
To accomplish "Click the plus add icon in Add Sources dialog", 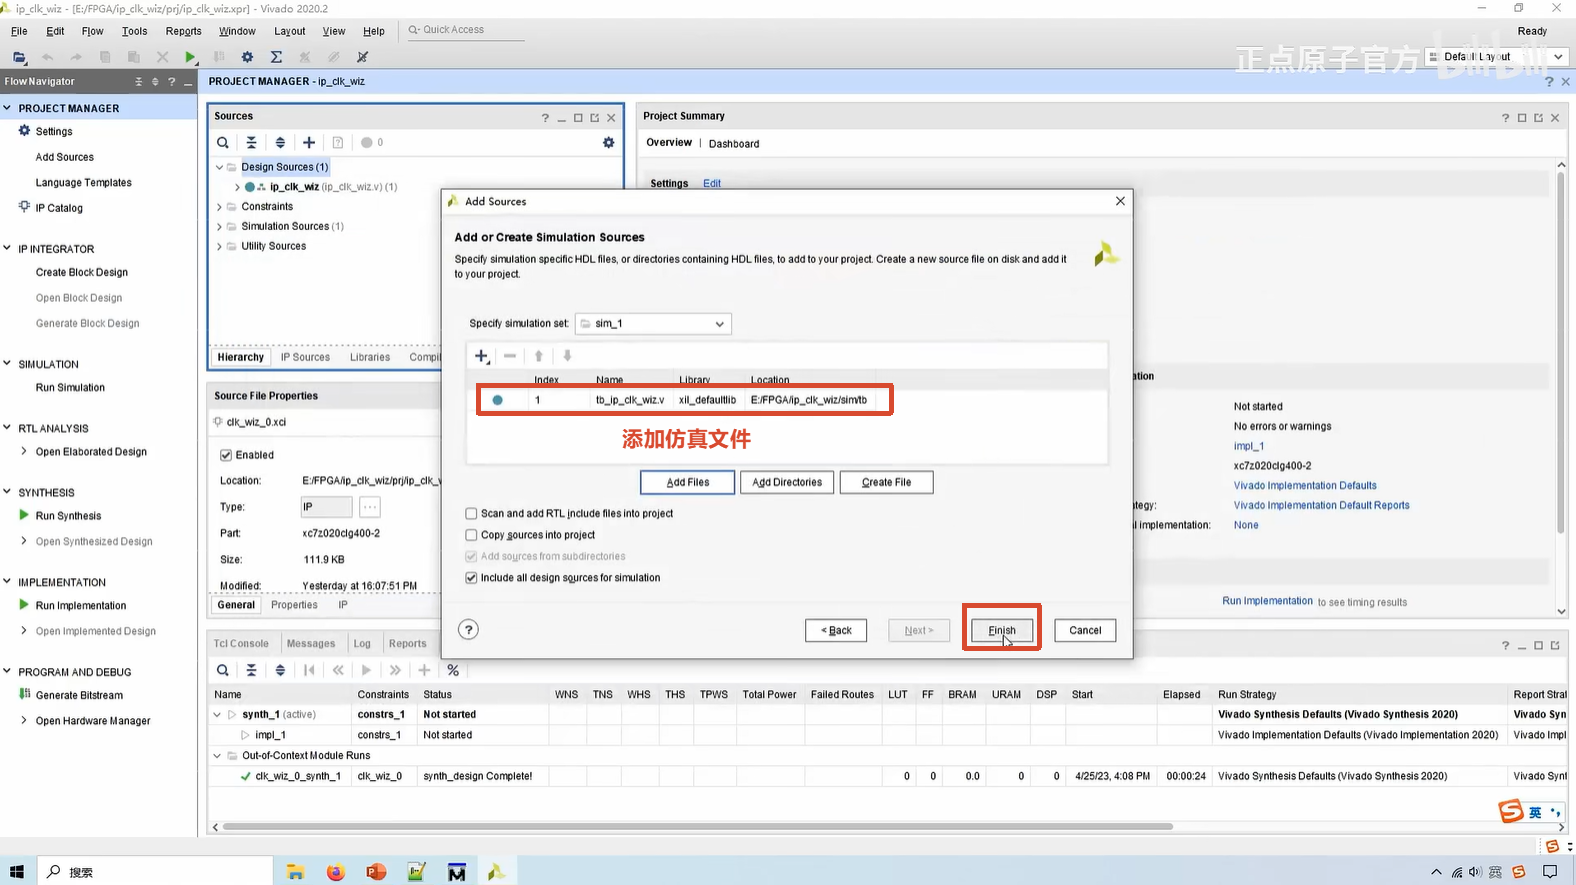I will (x=482, y=356).
